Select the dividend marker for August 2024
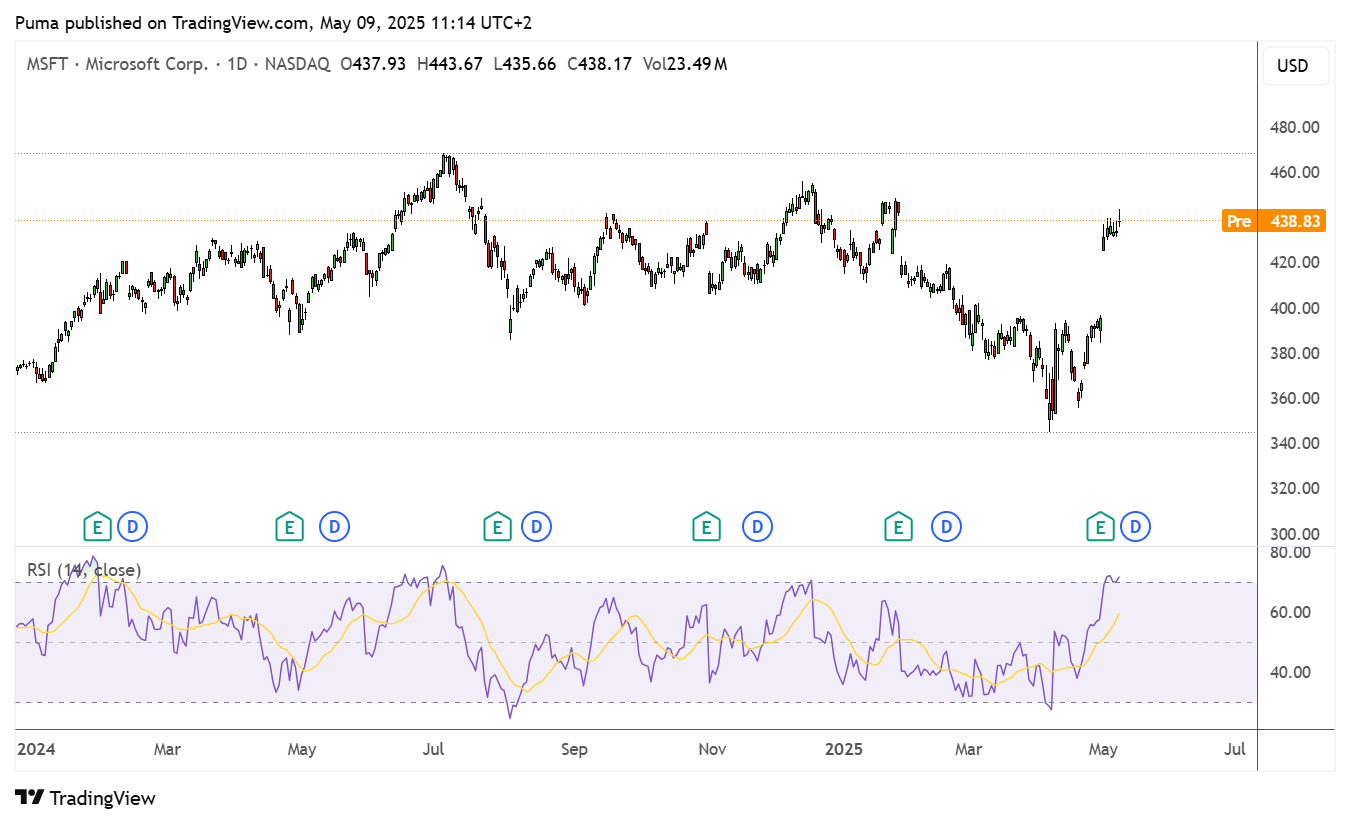This screenshot has height=824, width=1350. click(537, 525)
